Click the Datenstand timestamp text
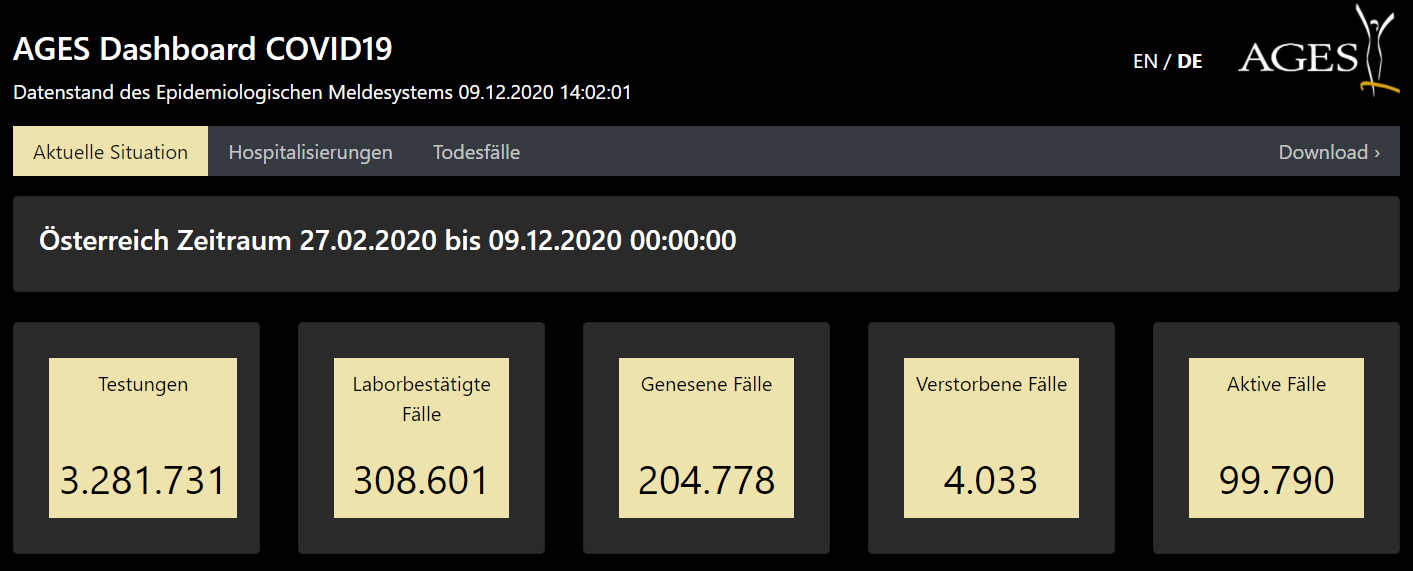This screenshot has width=1413, height=571. (x=322, y=93)
